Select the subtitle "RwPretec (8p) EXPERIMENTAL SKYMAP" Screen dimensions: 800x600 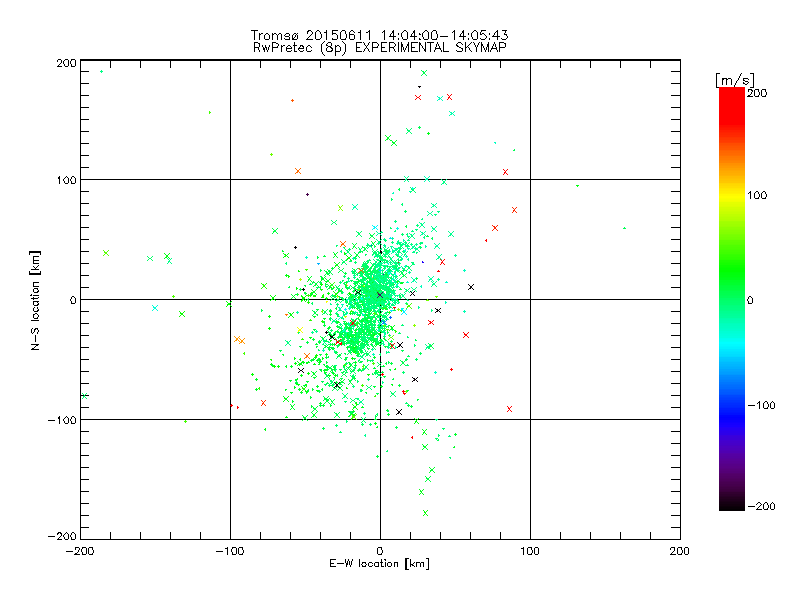tap(380, 48)
